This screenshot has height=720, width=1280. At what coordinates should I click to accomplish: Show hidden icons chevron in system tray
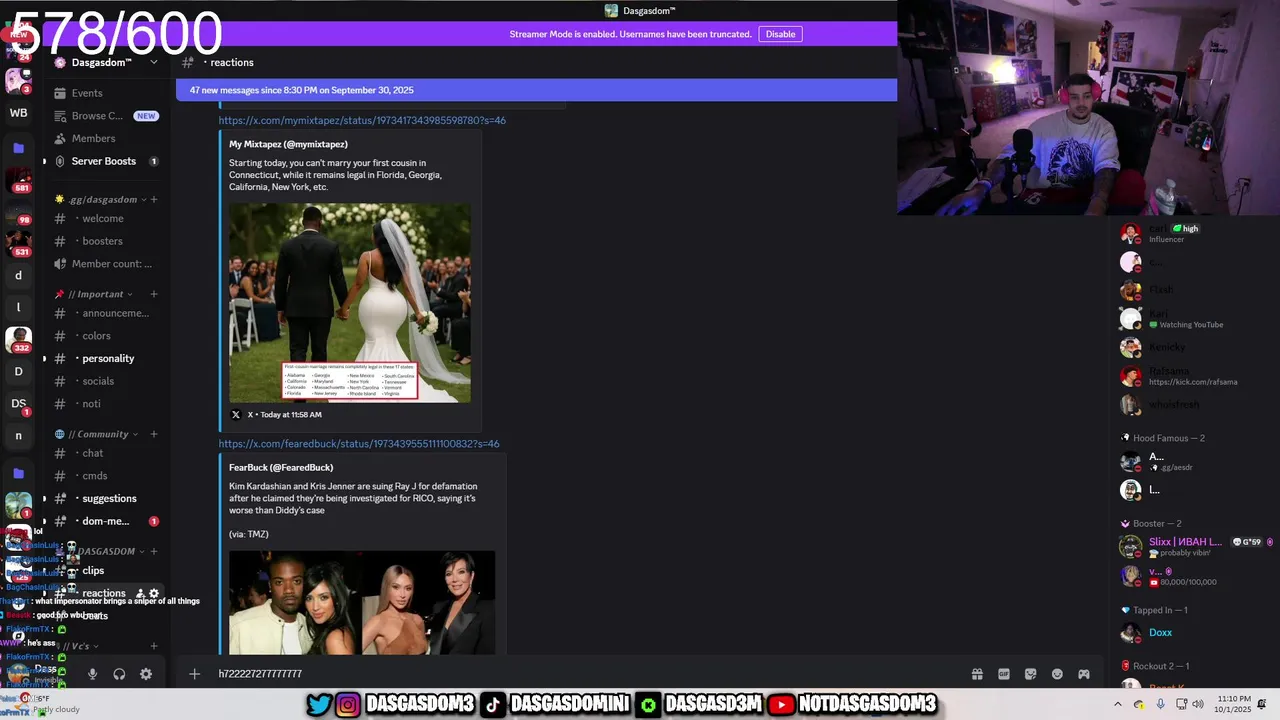[x=1118, y=704]
